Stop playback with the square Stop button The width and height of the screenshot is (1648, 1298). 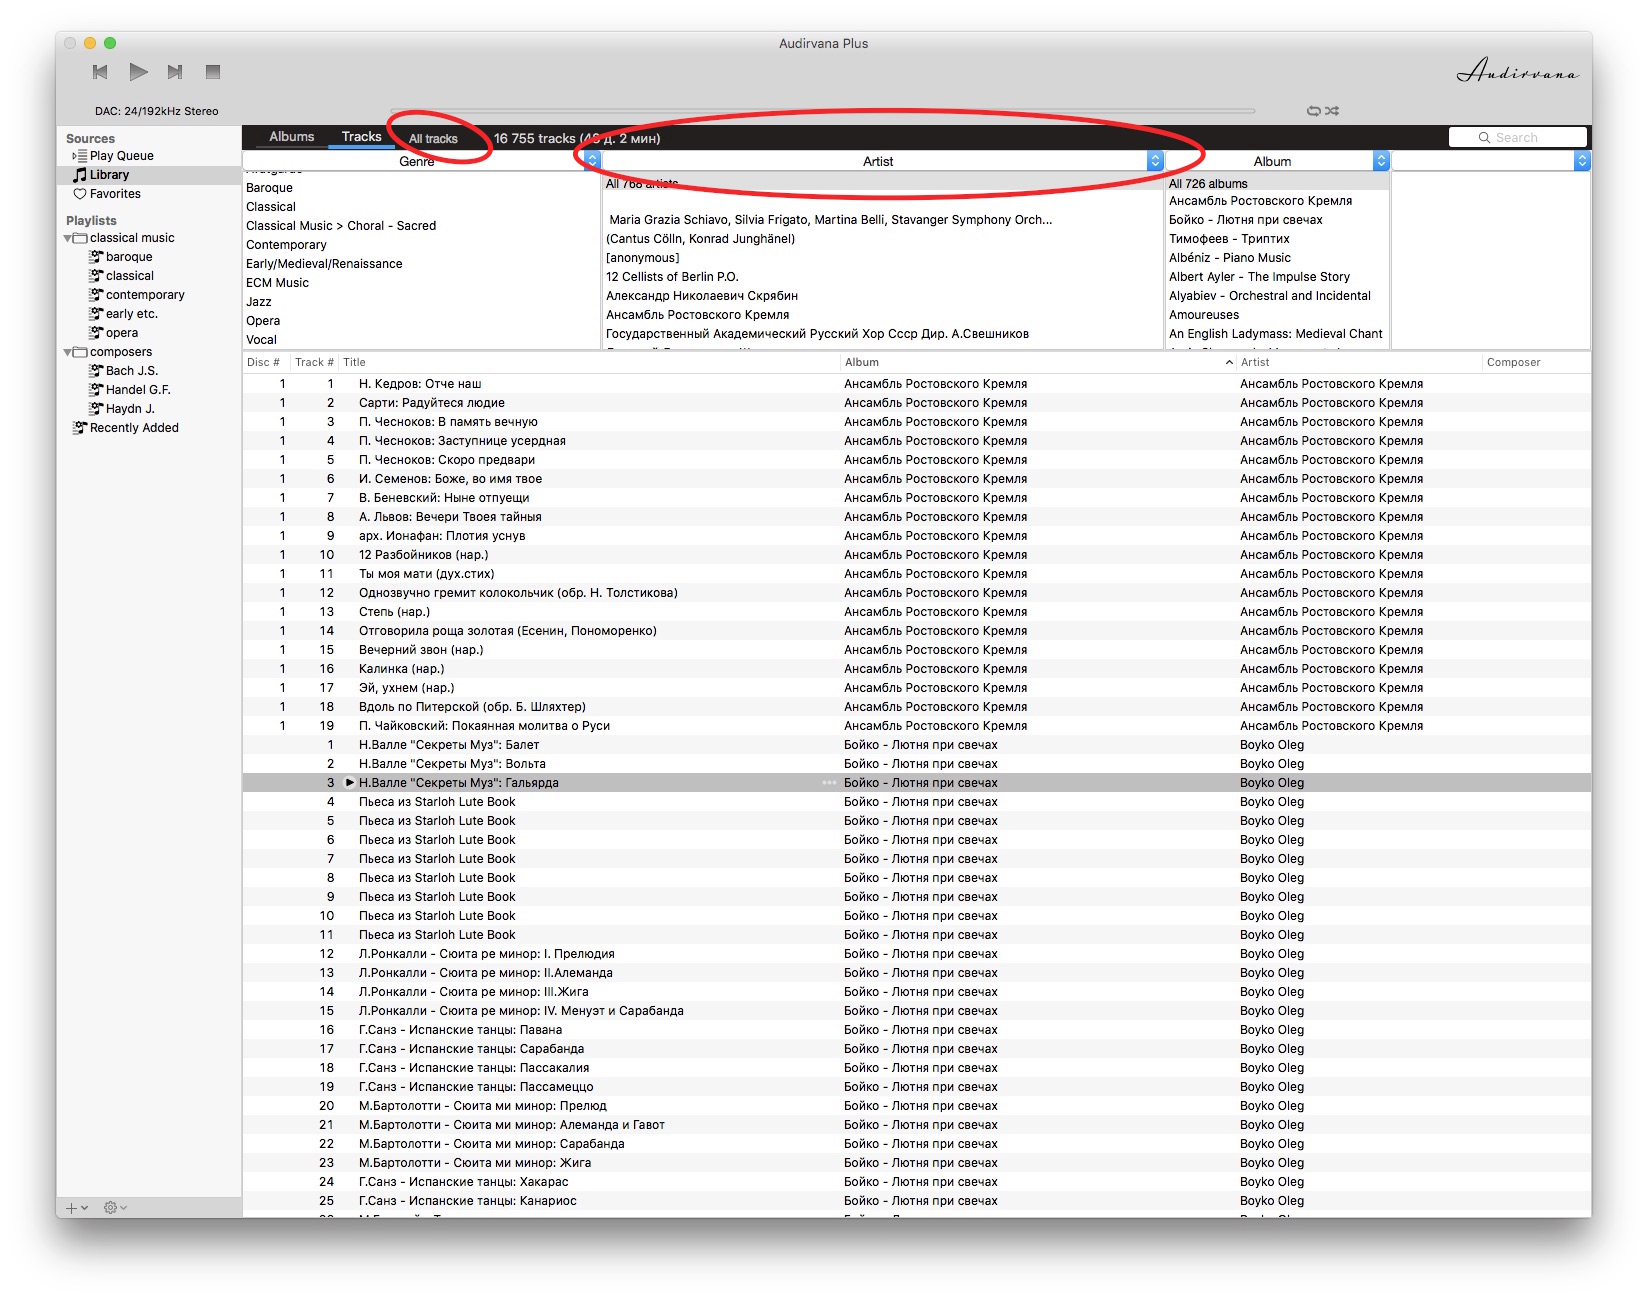click(212, 72)
